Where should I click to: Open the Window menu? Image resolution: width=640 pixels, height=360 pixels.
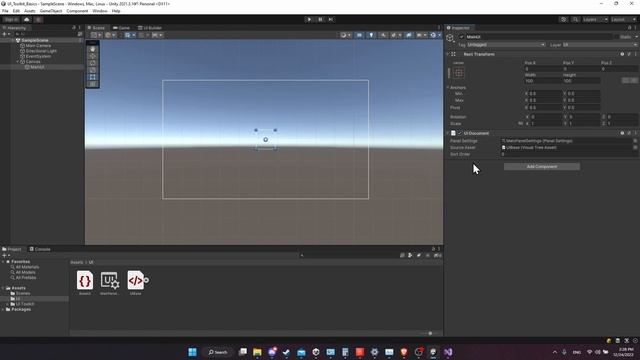pyautogui.click(x=100, y=11)
